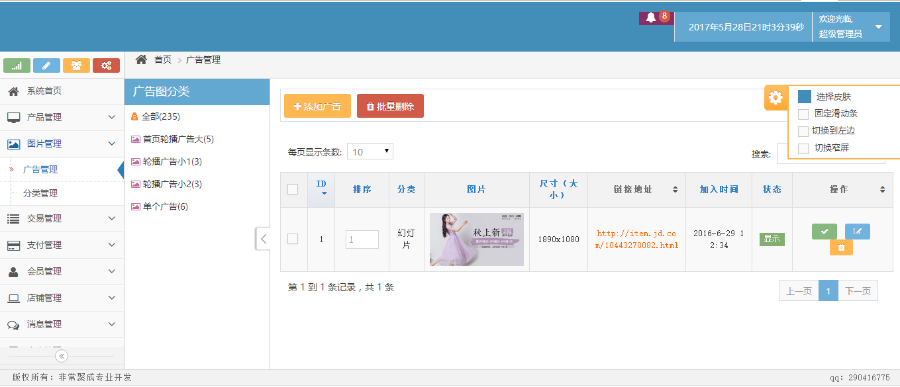The height and width of the screenshot is (387, 900).
Task: Collapse the category panel with left chevron
Action: (262, 239)
